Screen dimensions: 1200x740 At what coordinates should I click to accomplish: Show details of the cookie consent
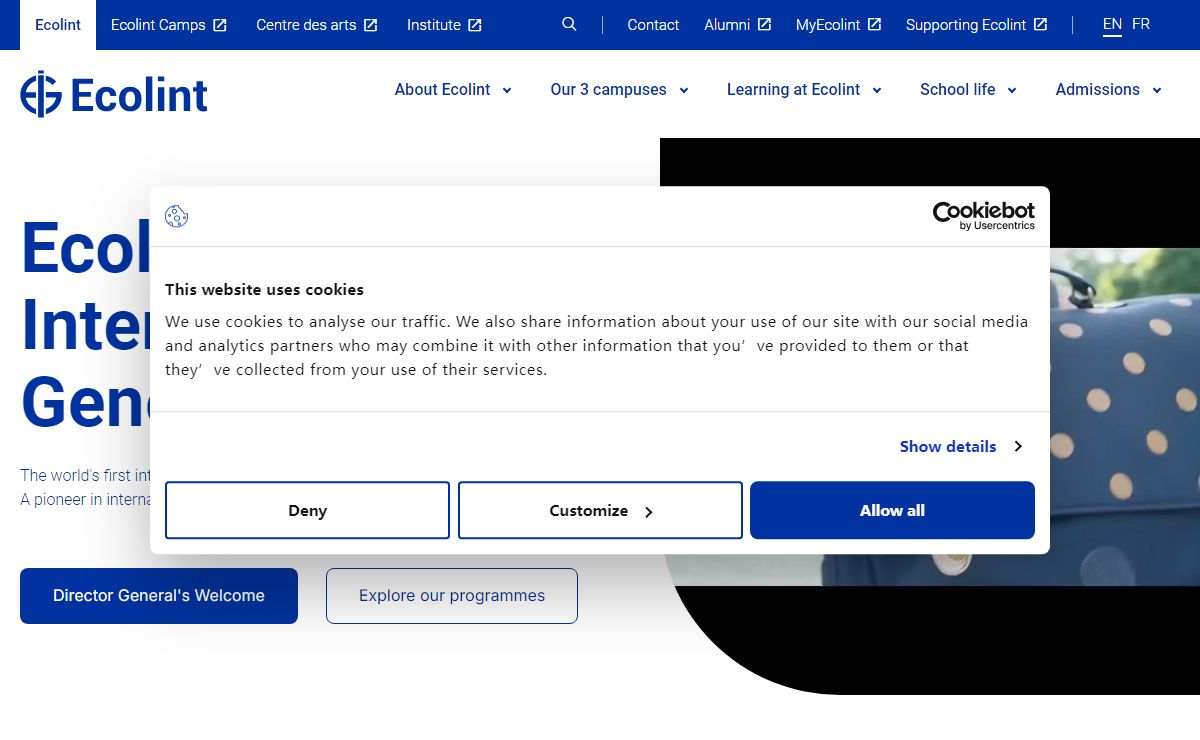coord(948,446)
